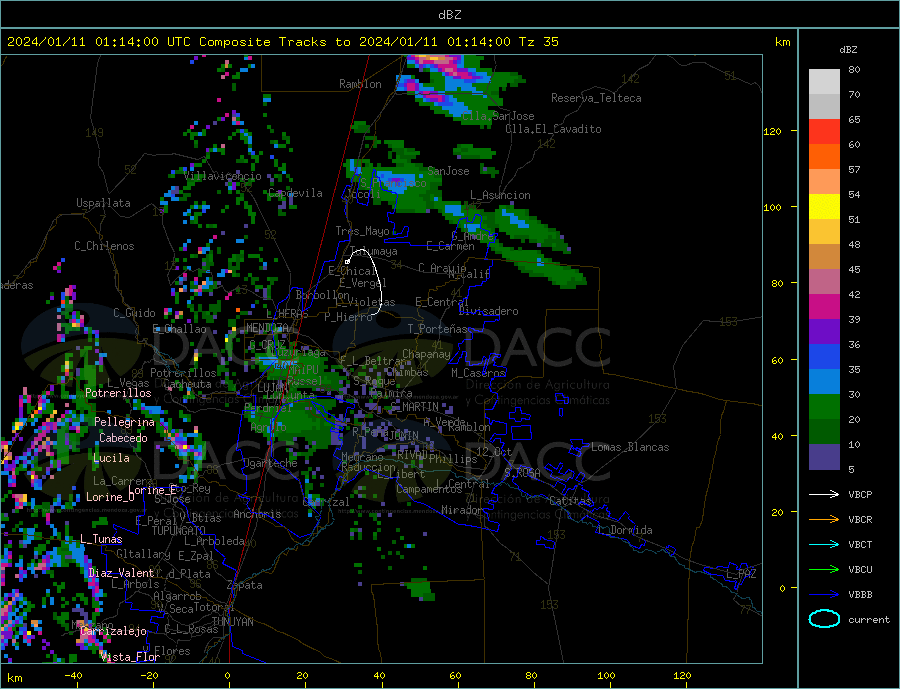Click the Composite Tracks timestamp header line
Screen dimensions: 900x689
(x=282, y=42)
